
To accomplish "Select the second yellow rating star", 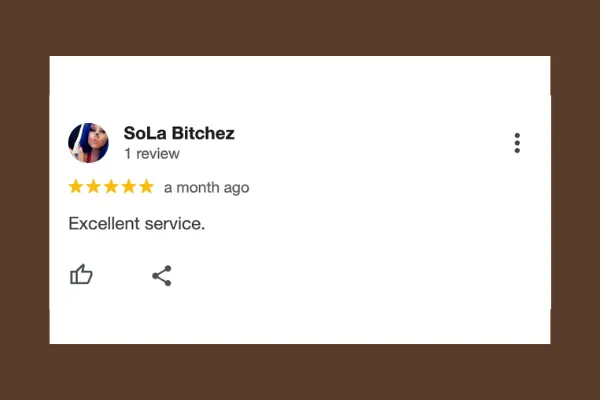I will coord(93,187).
